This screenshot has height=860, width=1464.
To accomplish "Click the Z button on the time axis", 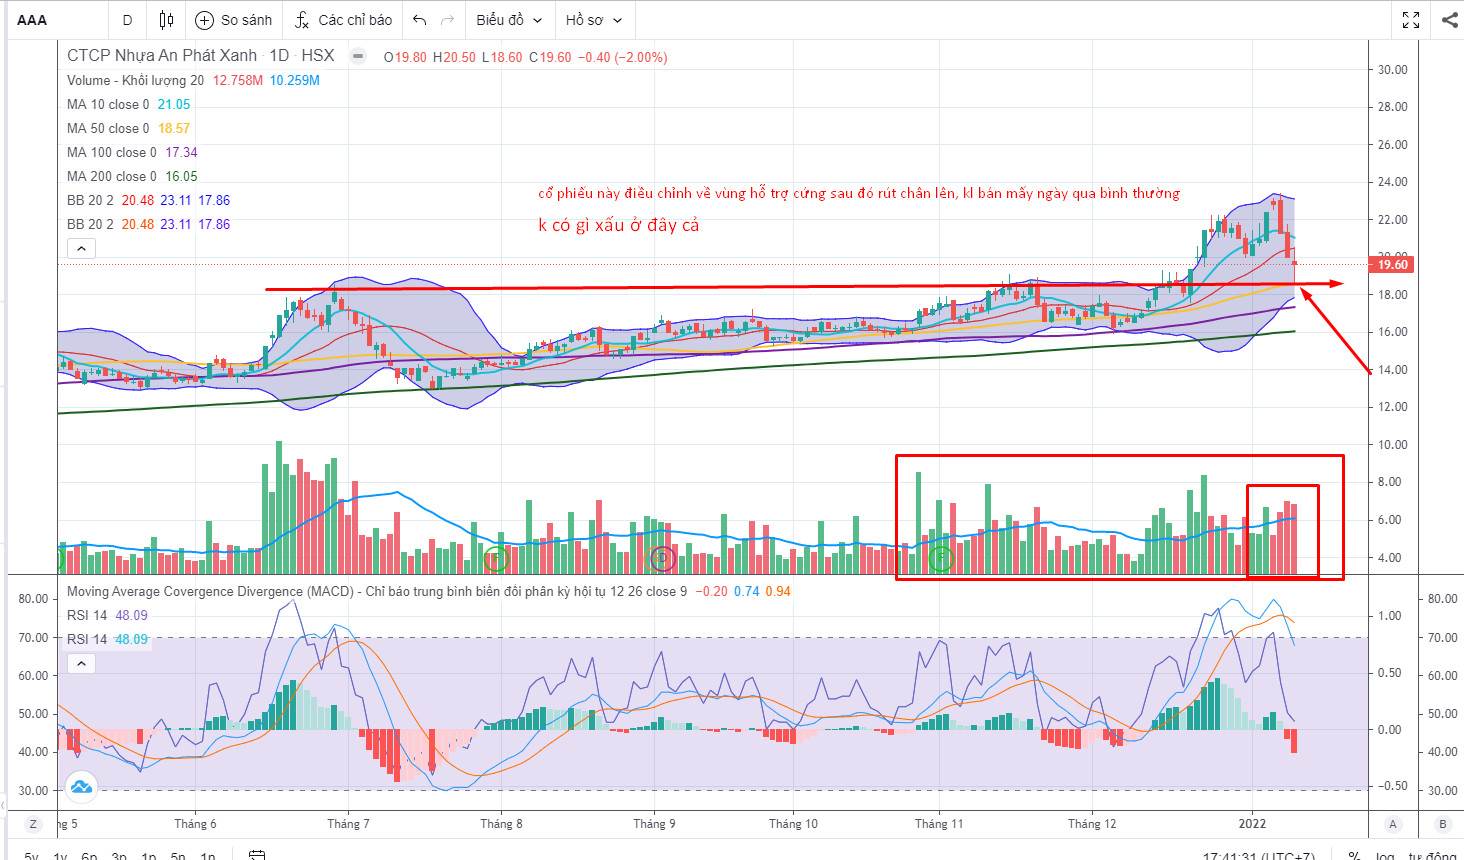I will click(x=33, y=824).
